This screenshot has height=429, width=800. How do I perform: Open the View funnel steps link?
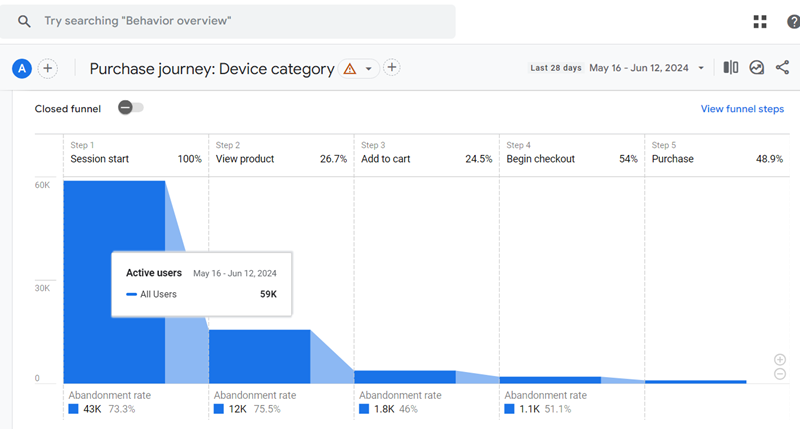[x=742, y=109]
